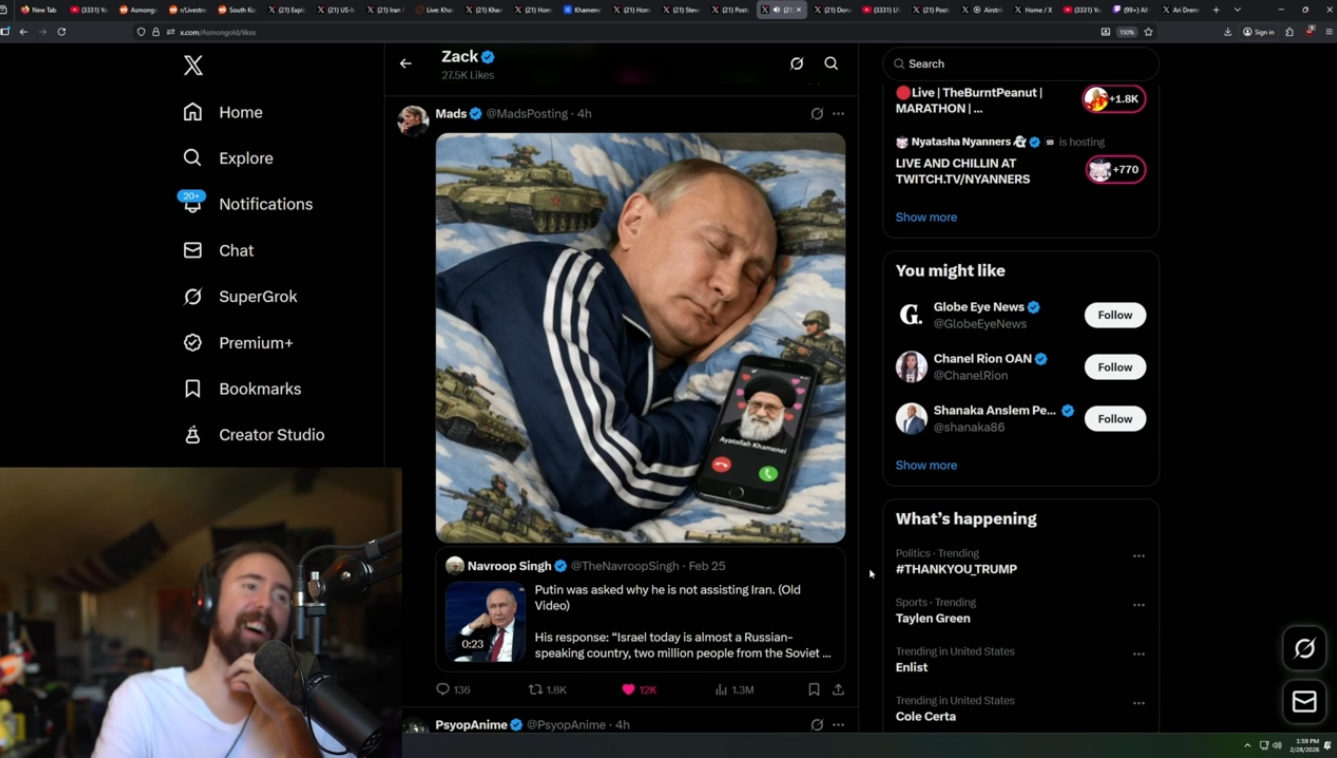Bookmark this page with the star icon
The height and width of the screenshot is (758, 1337).
tap(1148, 32)
